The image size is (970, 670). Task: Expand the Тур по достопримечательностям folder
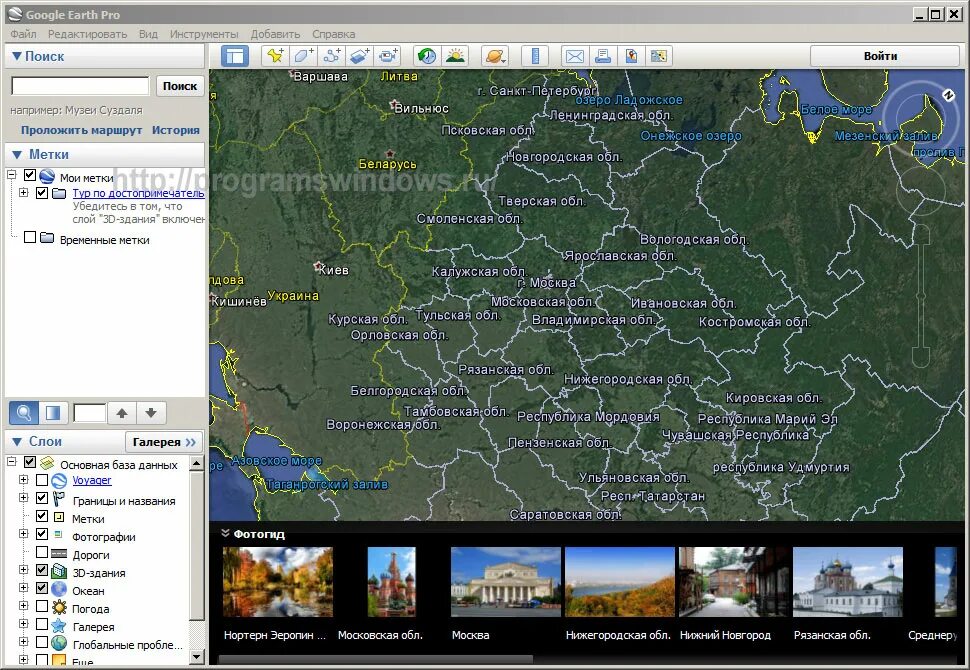click(x=24, y=193)
